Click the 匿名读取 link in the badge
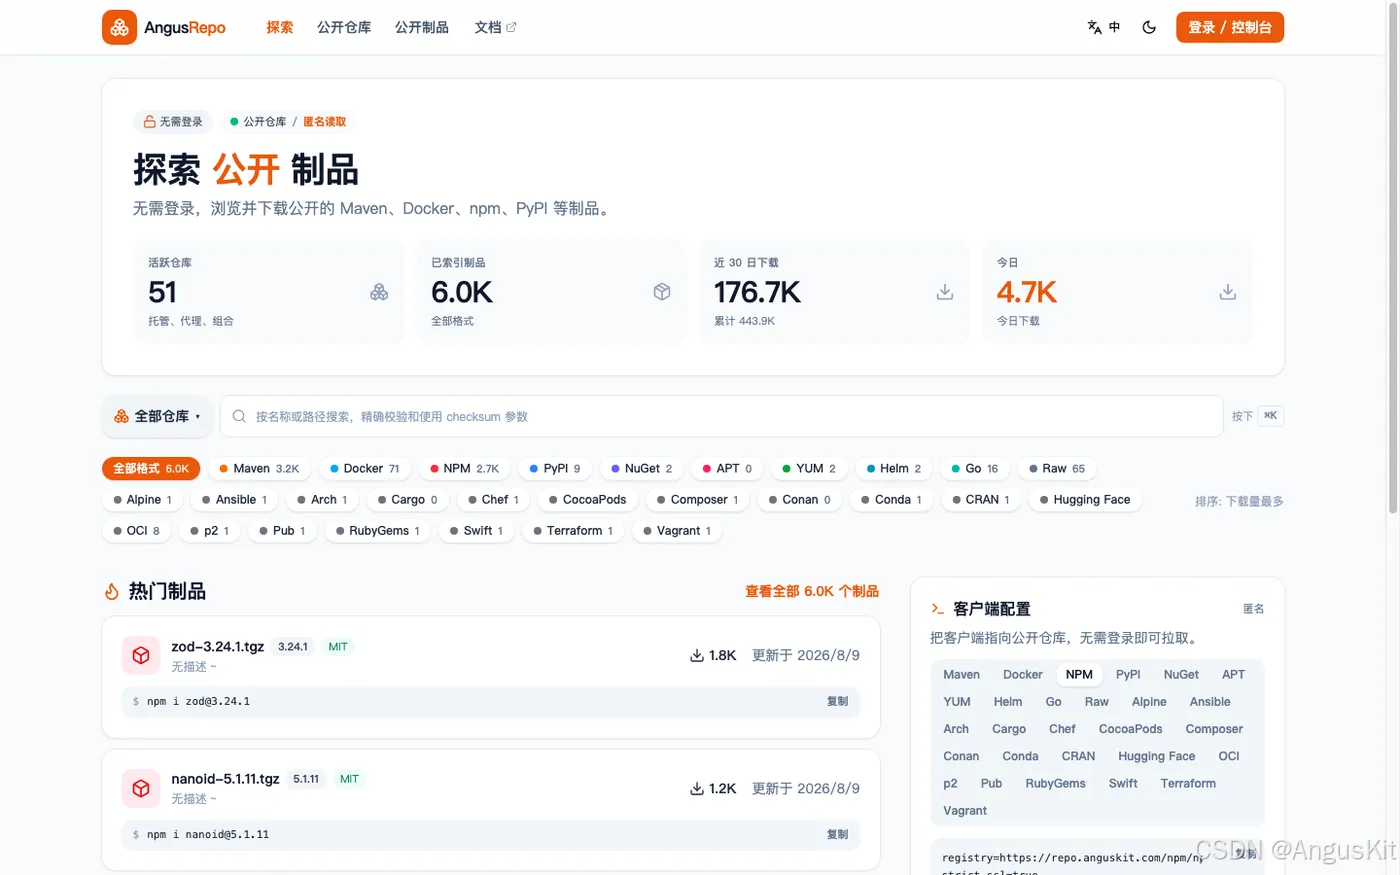 coord(324,122)
